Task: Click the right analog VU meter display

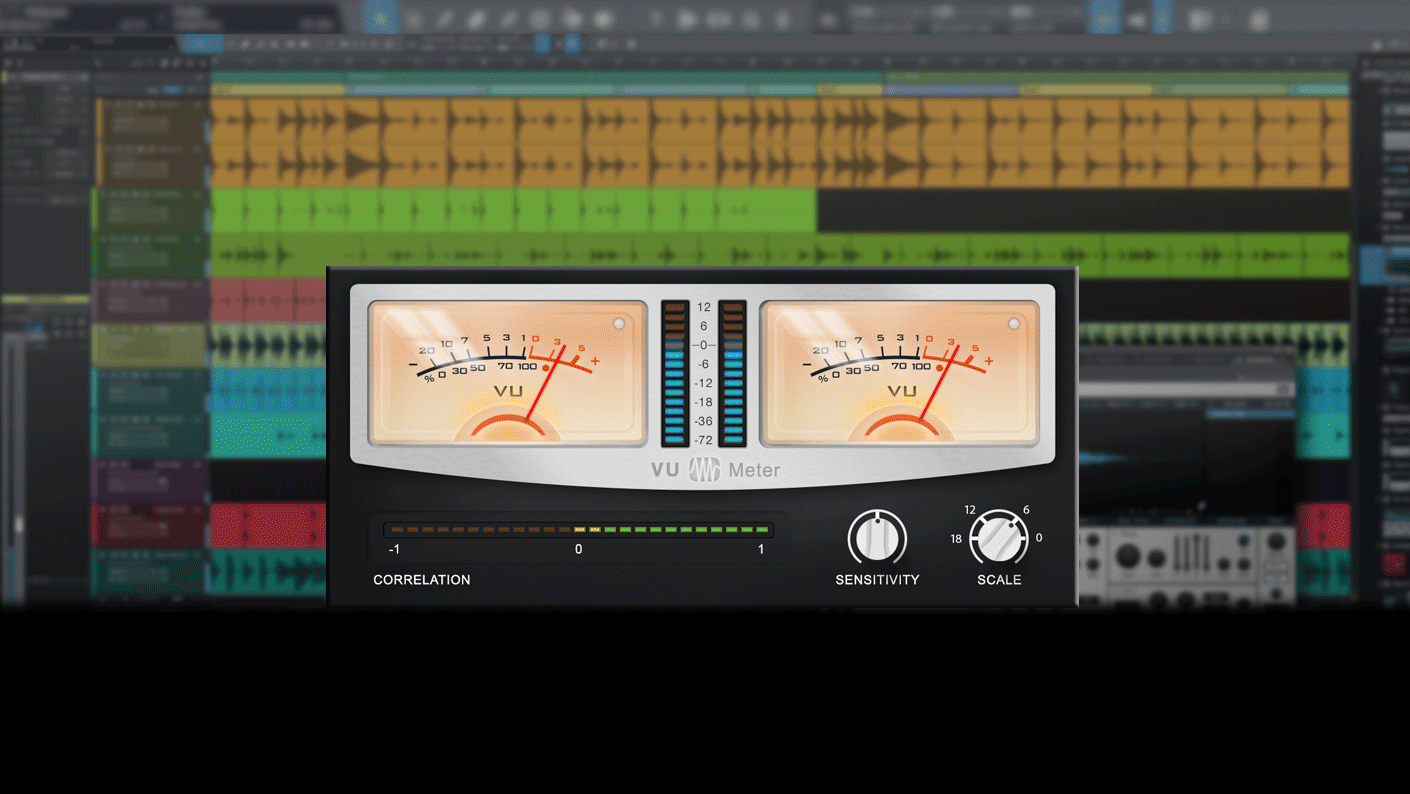Action: coord(900,373)
